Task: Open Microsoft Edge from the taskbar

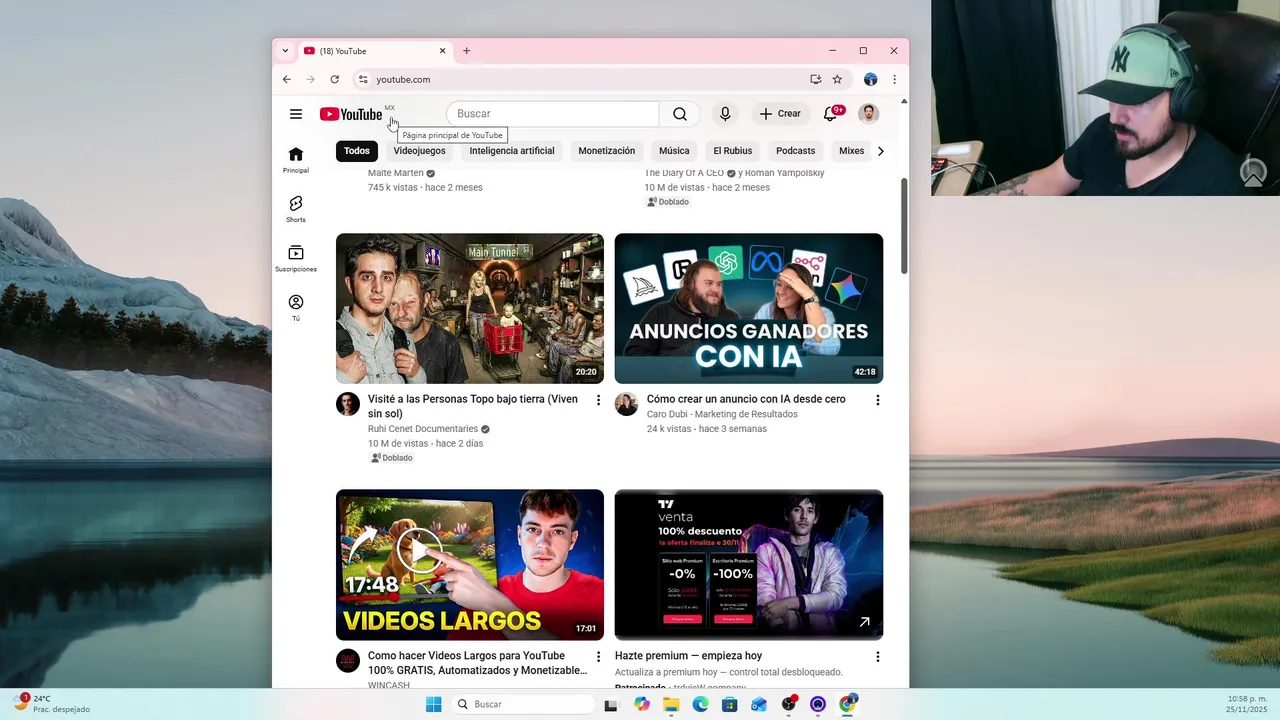Action: click(x=701, y=704)
